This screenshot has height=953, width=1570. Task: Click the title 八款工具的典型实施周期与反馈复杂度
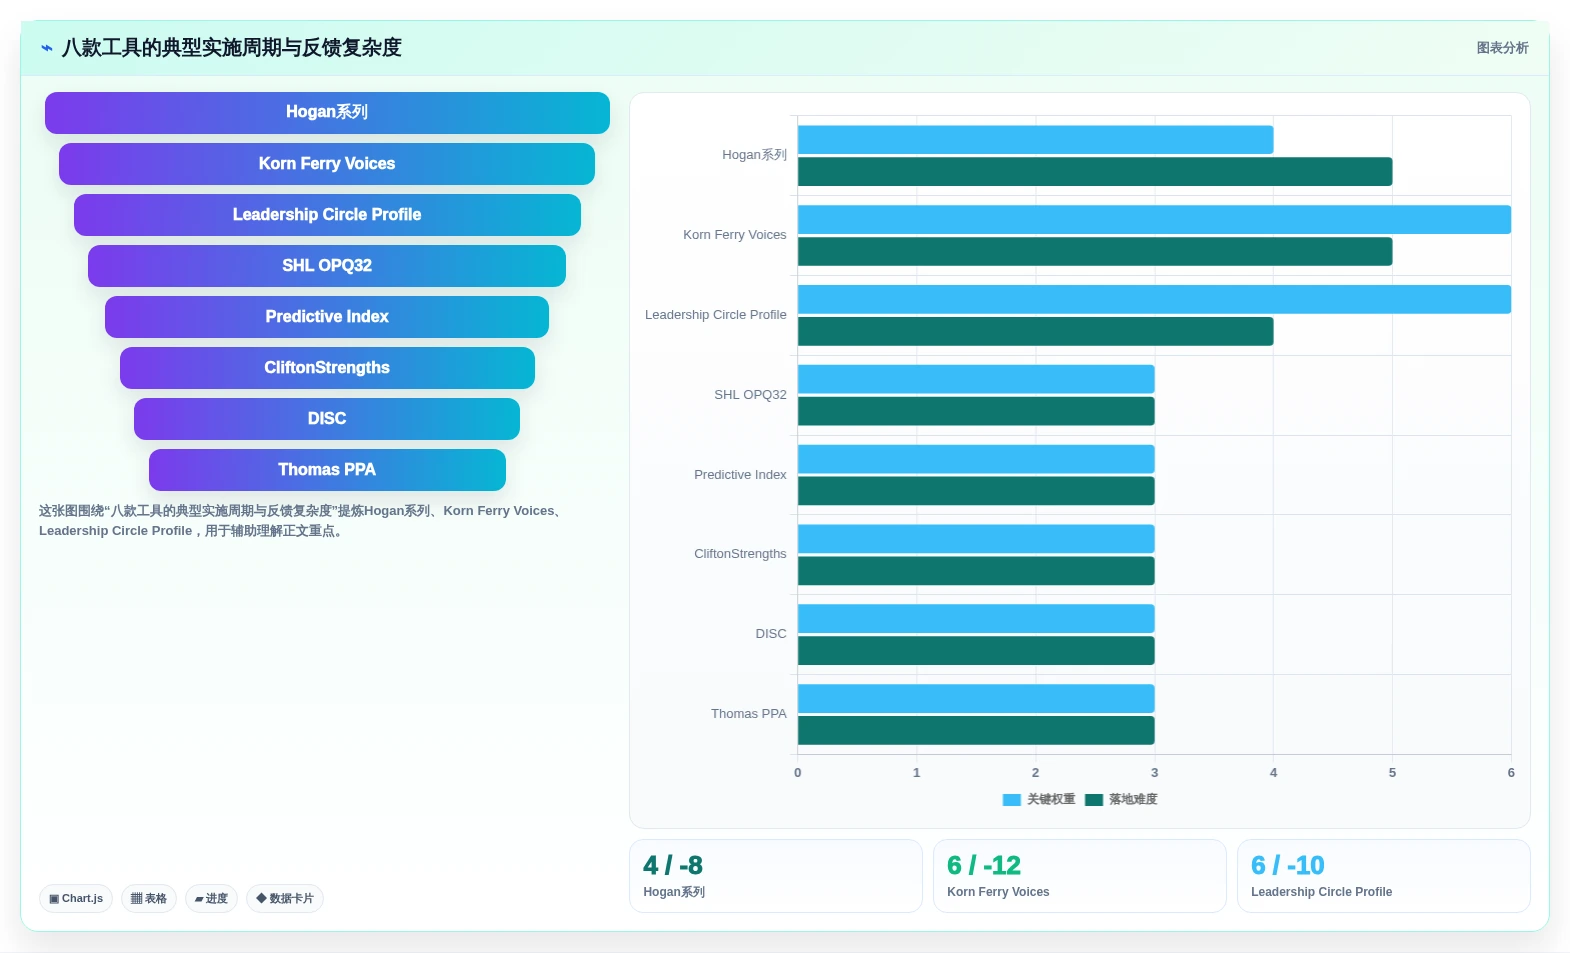click(231, 48)
